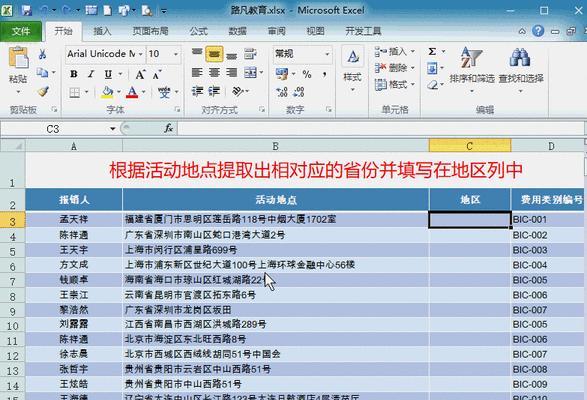587x400 pixels.
Task: Open the Name Box dropdown arrow
Action: (x=112, y=129)
